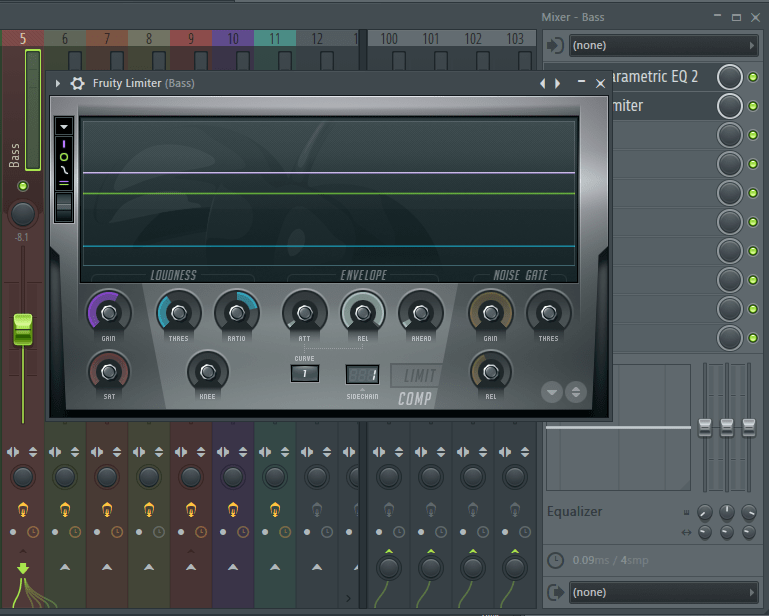Select mixer track 100
The width and height of the screenshot is (769, 616).
click(x=389, y=38)
